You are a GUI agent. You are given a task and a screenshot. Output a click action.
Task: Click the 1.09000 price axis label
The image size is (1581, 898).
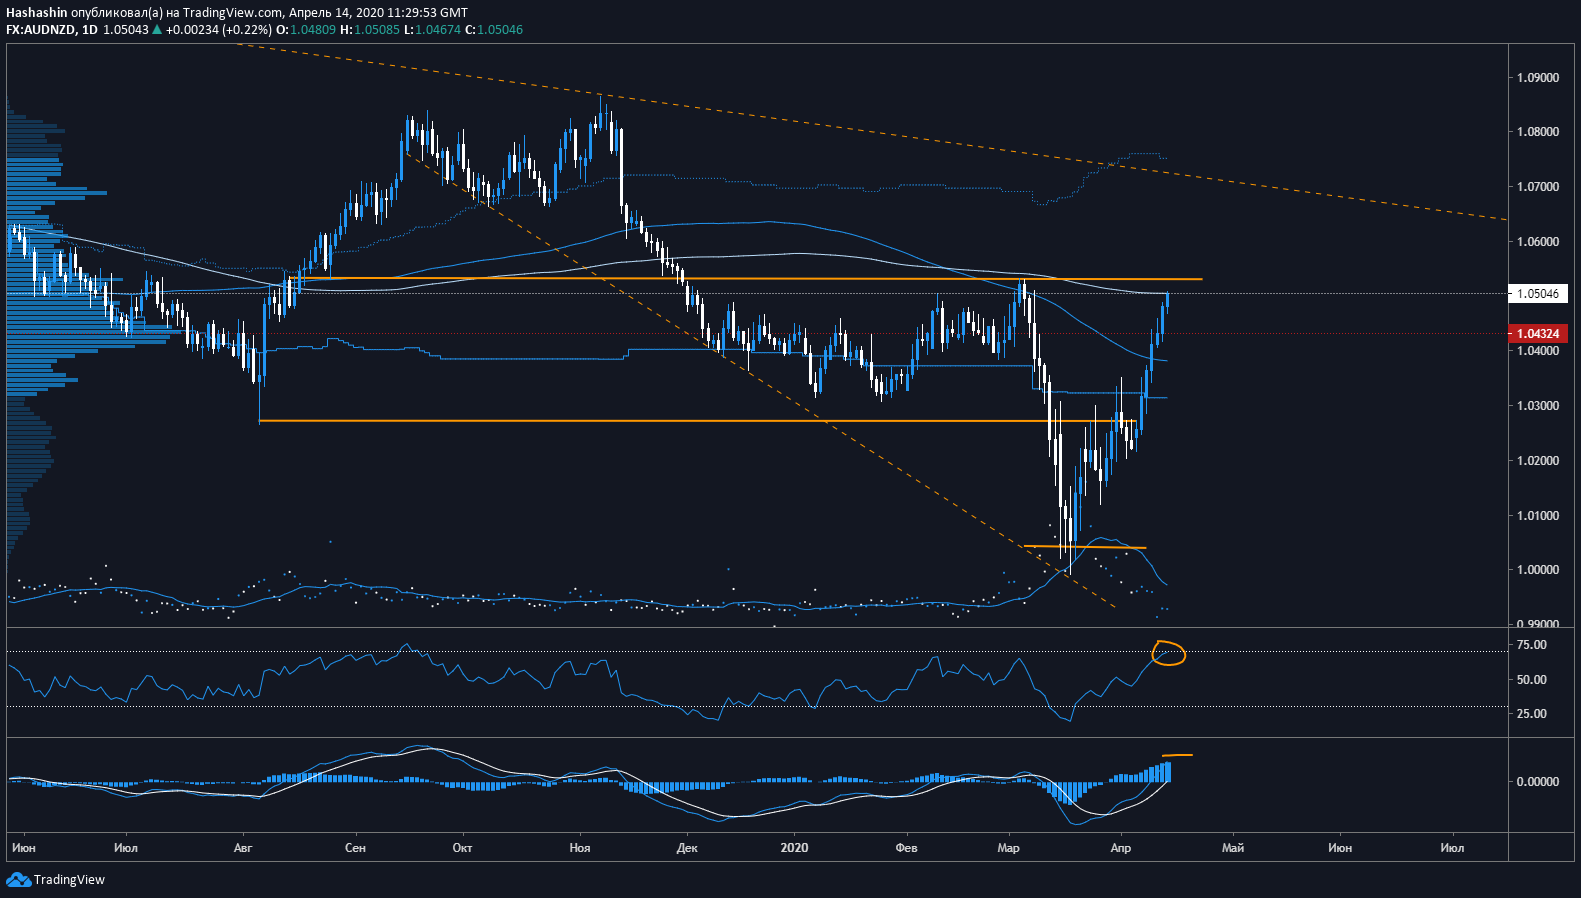[1538, 78]
